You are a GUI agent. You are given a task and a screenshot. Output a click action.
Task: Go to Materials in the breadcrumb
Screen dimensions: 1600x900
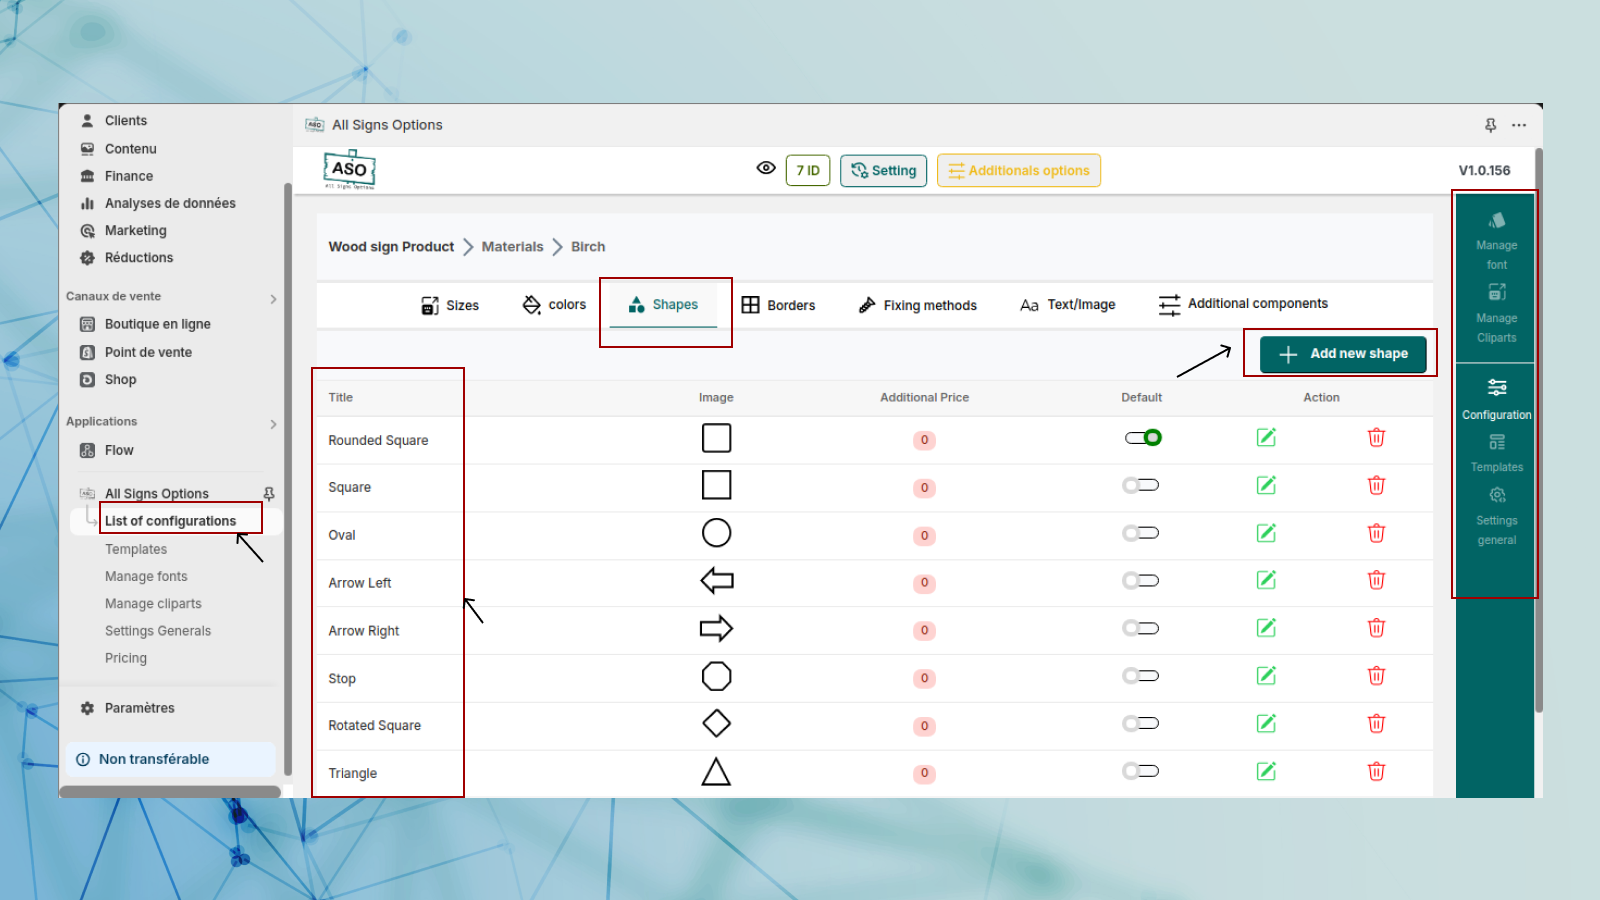point(512,247)
